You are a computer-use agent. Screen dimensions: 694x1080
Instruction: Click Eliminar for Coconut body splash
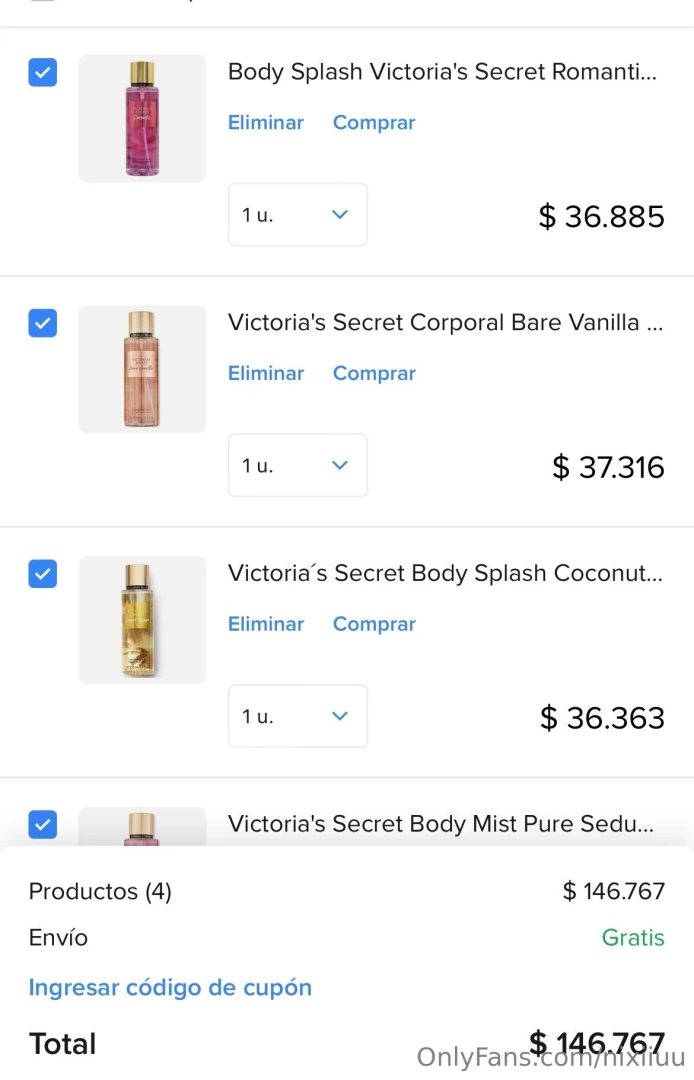[x=265, y=623]
